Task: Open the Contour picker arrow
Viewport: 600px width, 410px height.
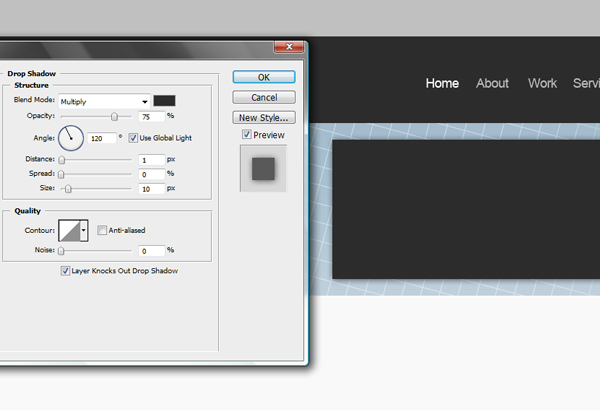Action: (84, 230)
